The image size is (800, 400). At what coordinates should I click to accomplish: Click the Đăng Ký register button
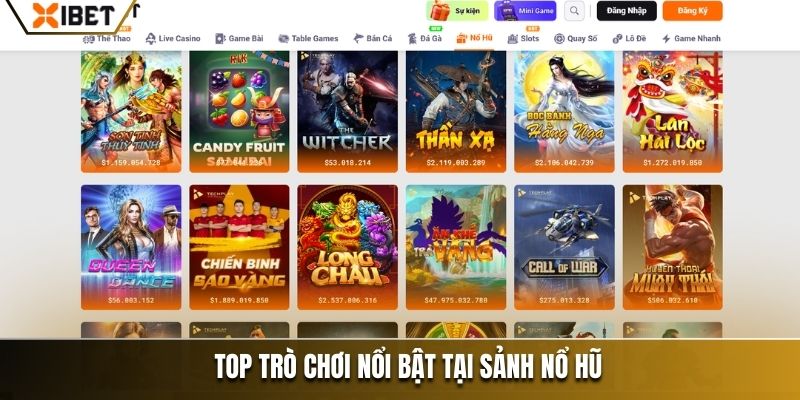692,11
